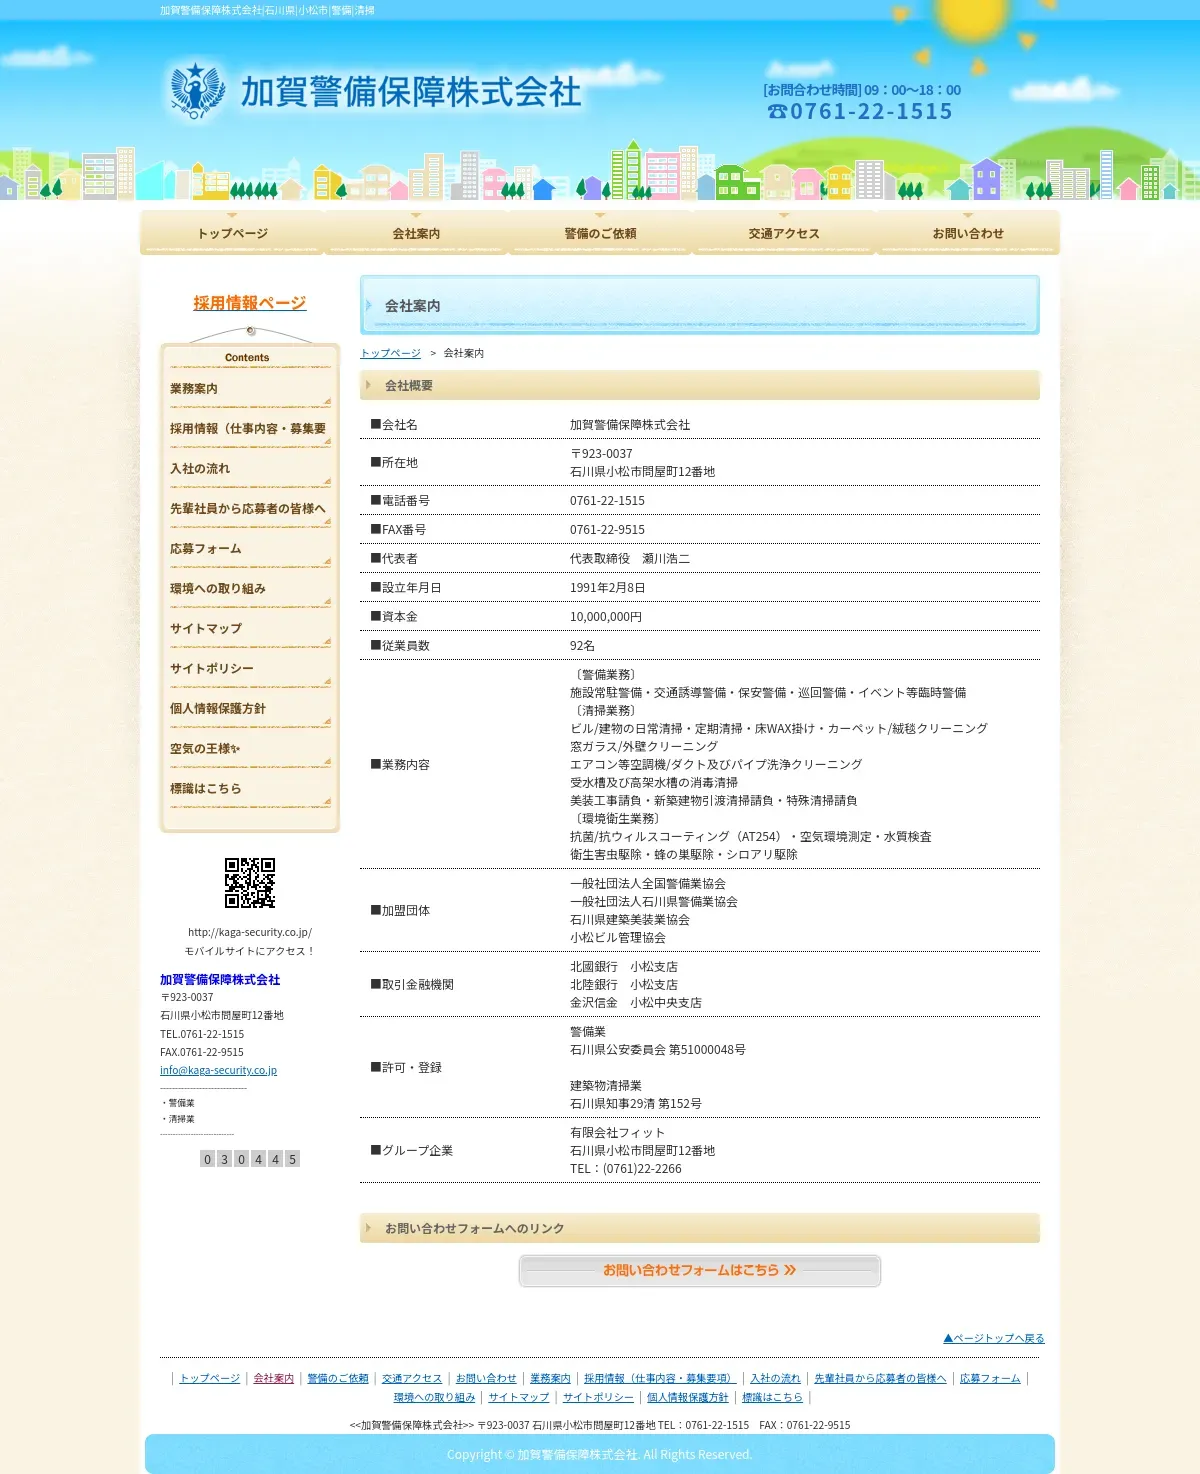The width and height of the screenshot is (1200, 1474).
Task: Select 業務案内 in the Contents menu
Action: [x=250, y=389]
